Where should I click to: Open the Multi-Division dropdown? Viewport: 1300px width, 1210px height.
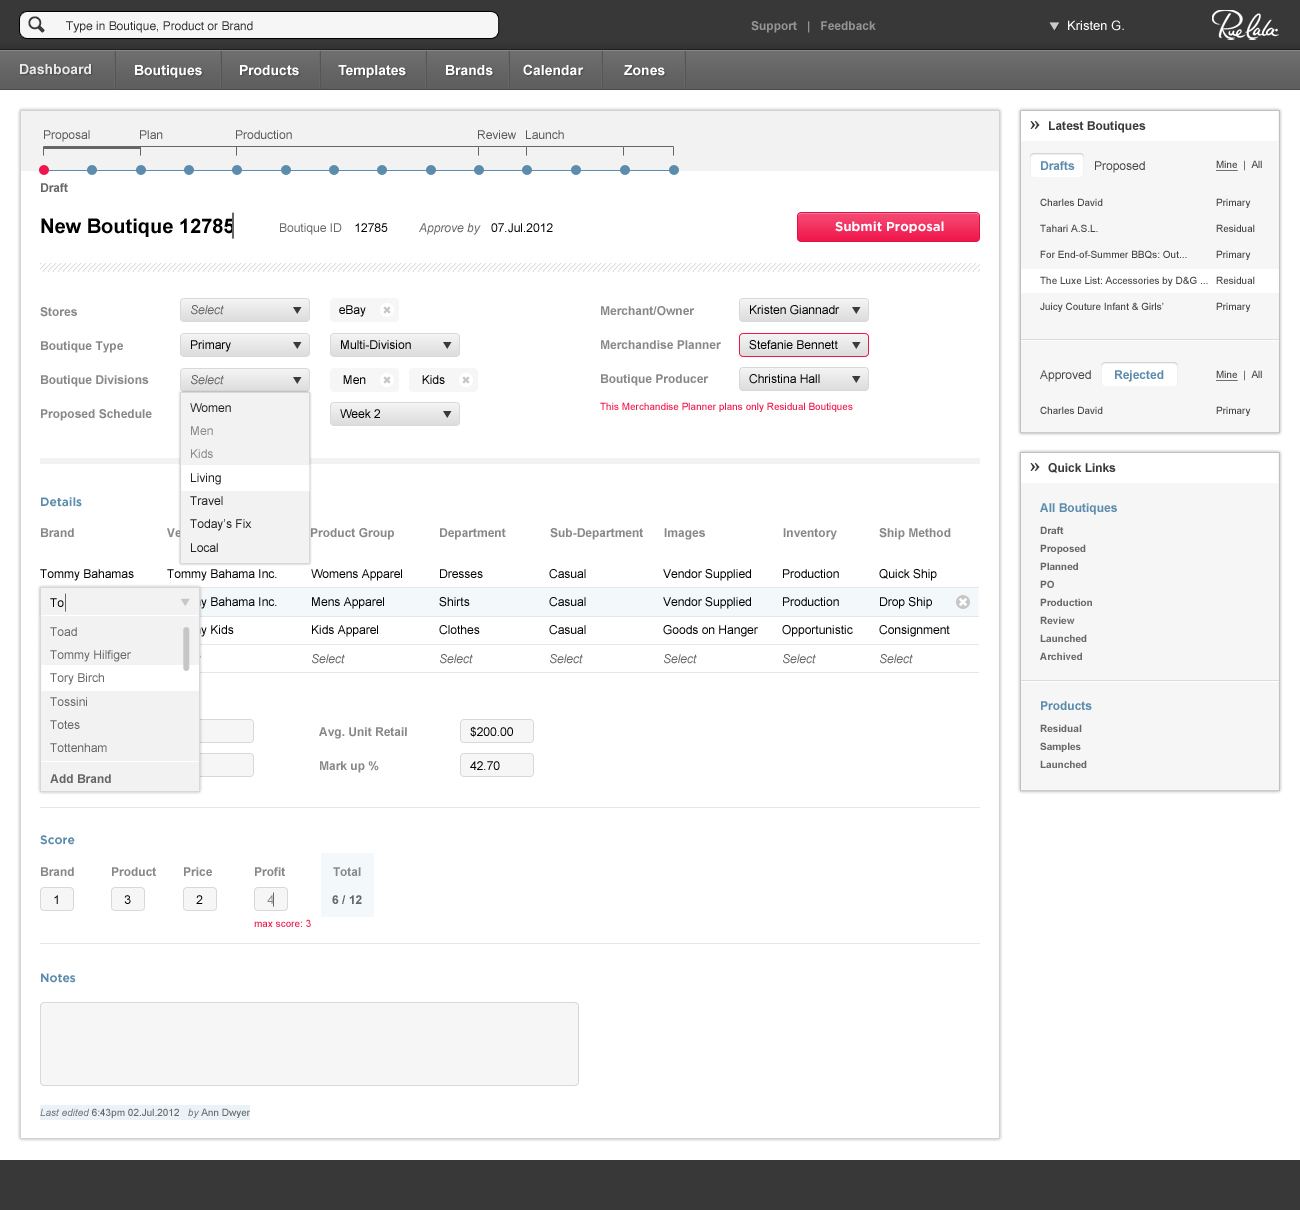(395, 345)
